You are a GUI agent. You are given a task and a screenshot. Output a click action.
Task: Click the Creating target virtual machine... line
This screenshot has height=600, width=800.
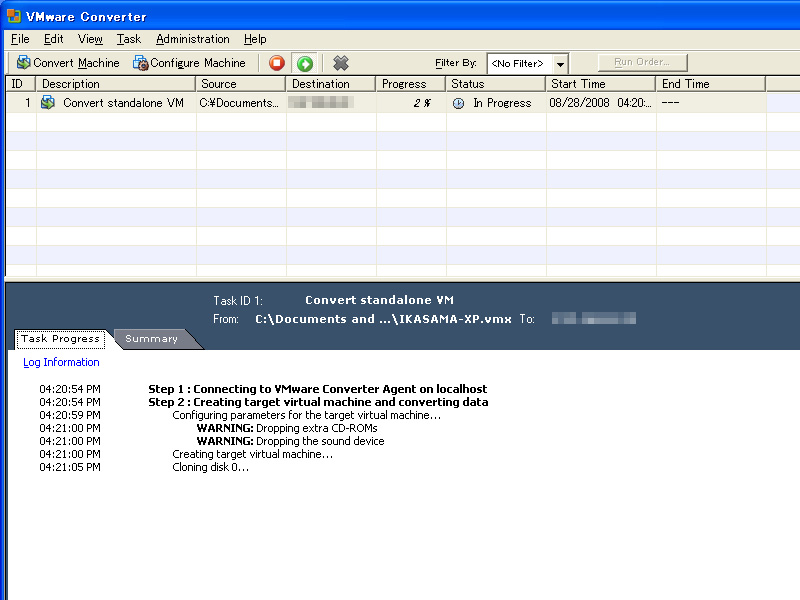[x=253, y=454]
